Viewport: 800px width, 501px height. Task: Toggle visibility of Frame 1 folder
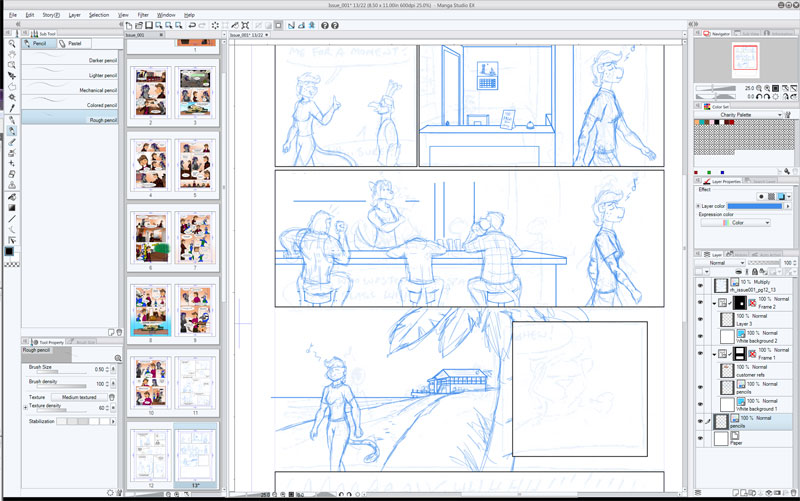click(701, 354)
